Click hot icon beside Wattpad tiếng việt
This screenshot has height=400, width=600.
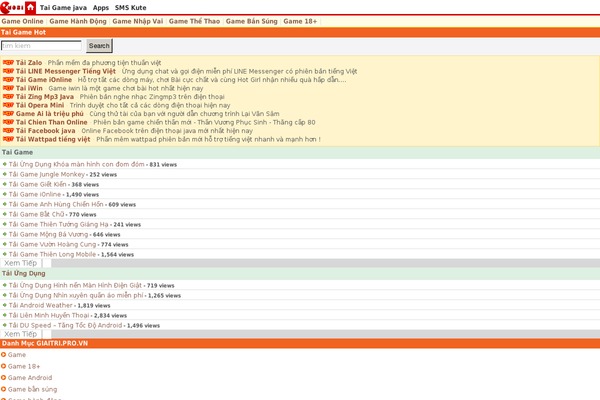(x=8, y=139)
